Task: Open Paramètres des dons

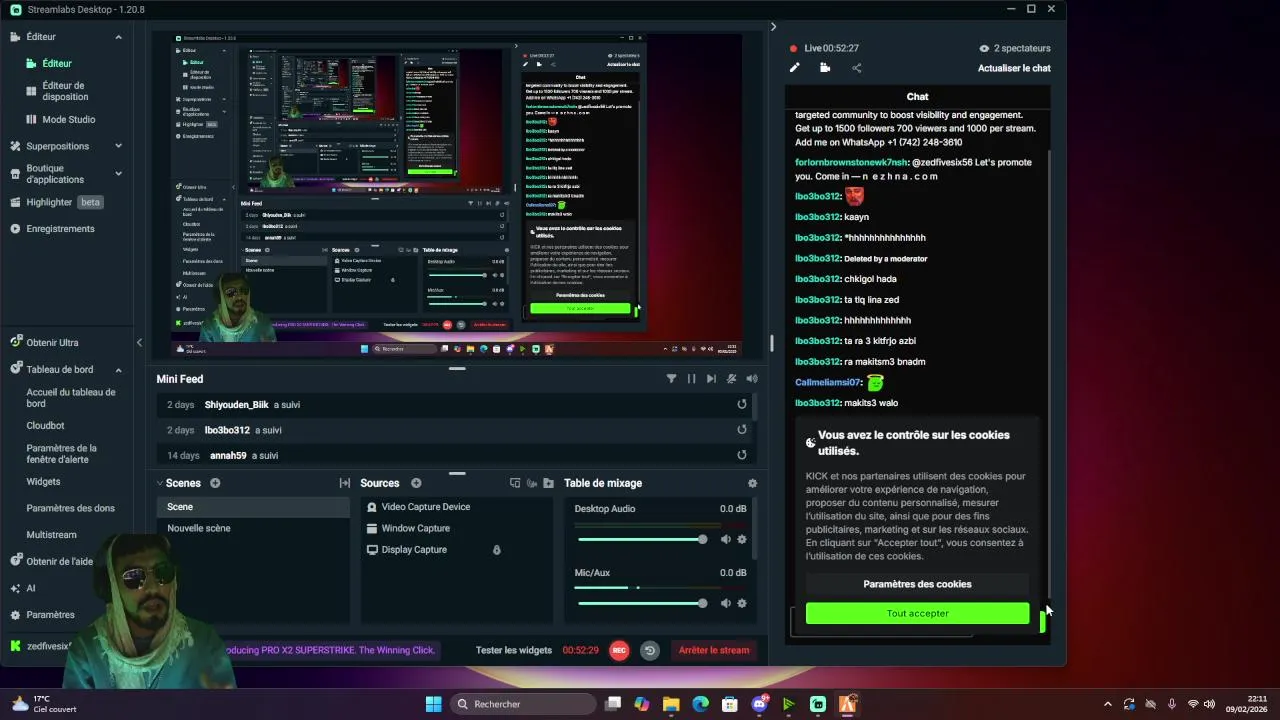Action: [x=70, y=508]
